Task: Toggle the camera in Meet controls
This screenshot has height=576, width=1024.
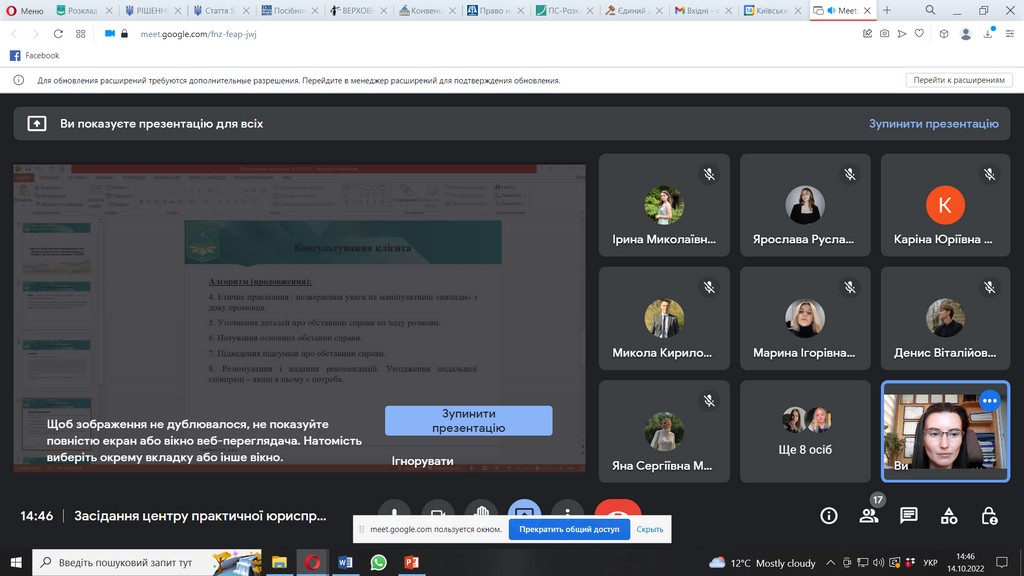Action: 438,510
